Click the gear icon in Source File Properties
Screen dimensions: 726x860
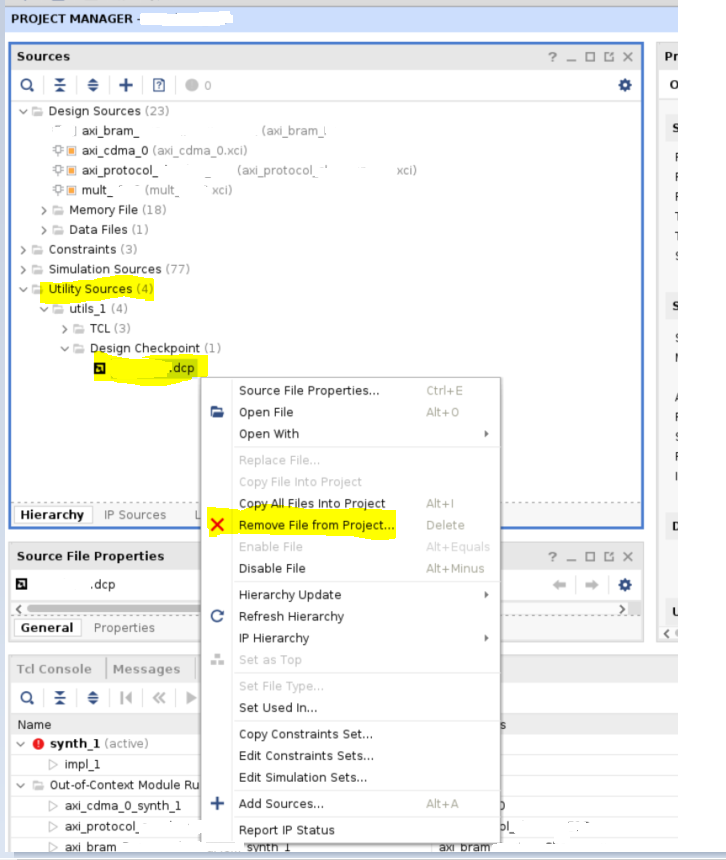coord(625,584)
